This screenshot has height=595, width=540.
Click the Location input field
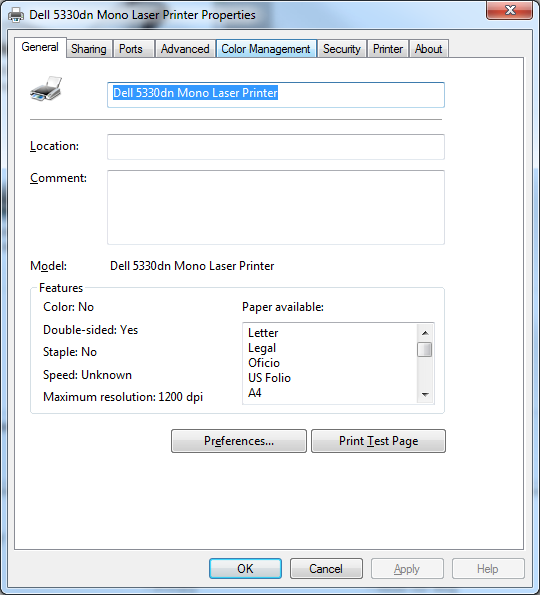tap(276, 147)
